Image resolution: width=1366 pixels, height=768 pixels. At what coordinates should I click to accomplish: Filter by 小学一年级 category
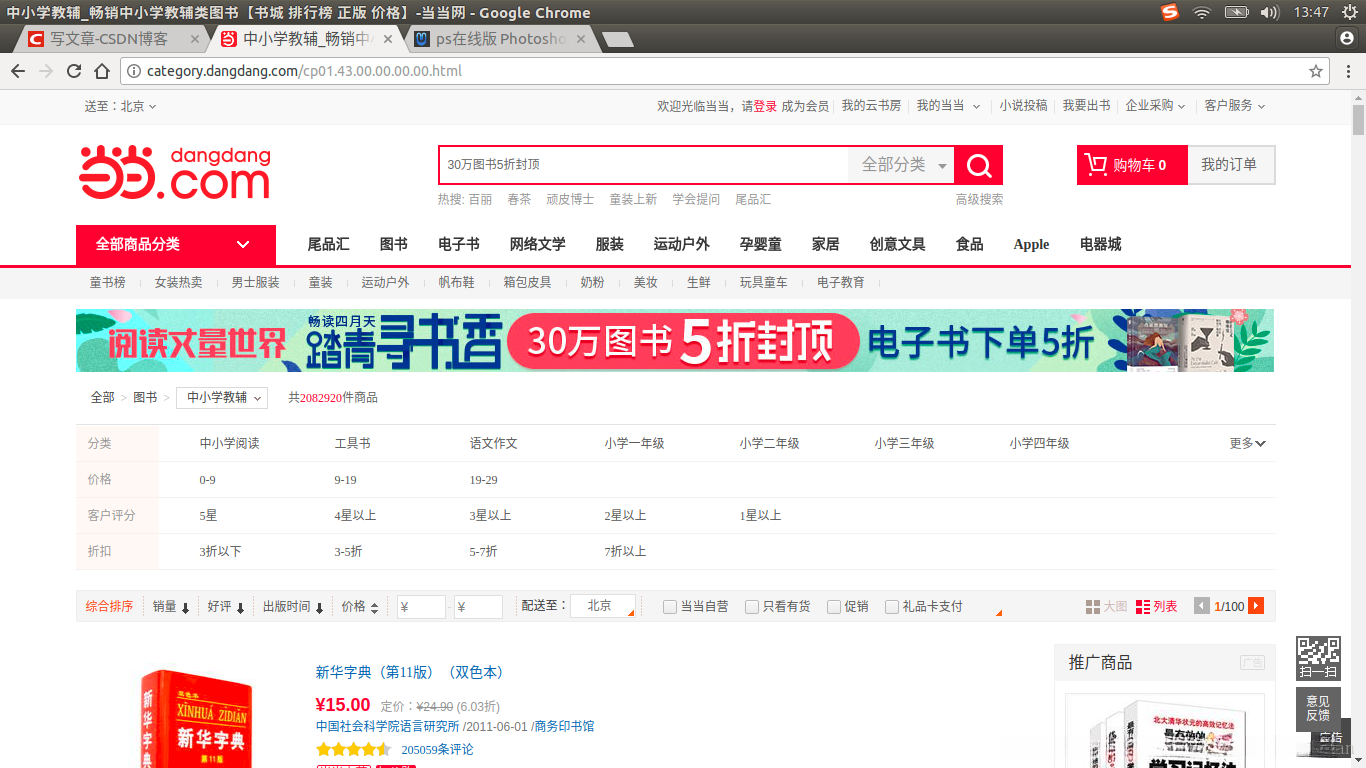634,443
